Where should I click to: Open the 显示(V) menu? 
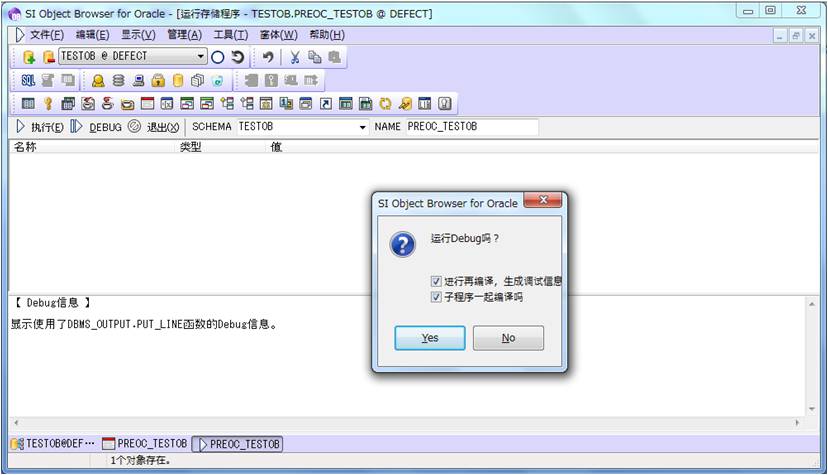pos(138,35)
